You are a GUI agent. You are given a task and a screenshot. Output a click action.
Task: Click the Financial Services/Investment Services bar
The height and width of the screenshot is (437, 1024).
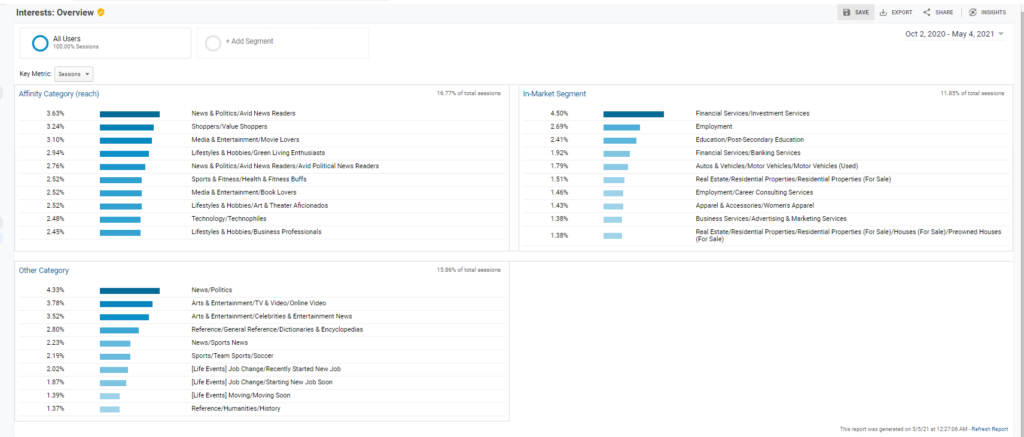tap(633, 114)
